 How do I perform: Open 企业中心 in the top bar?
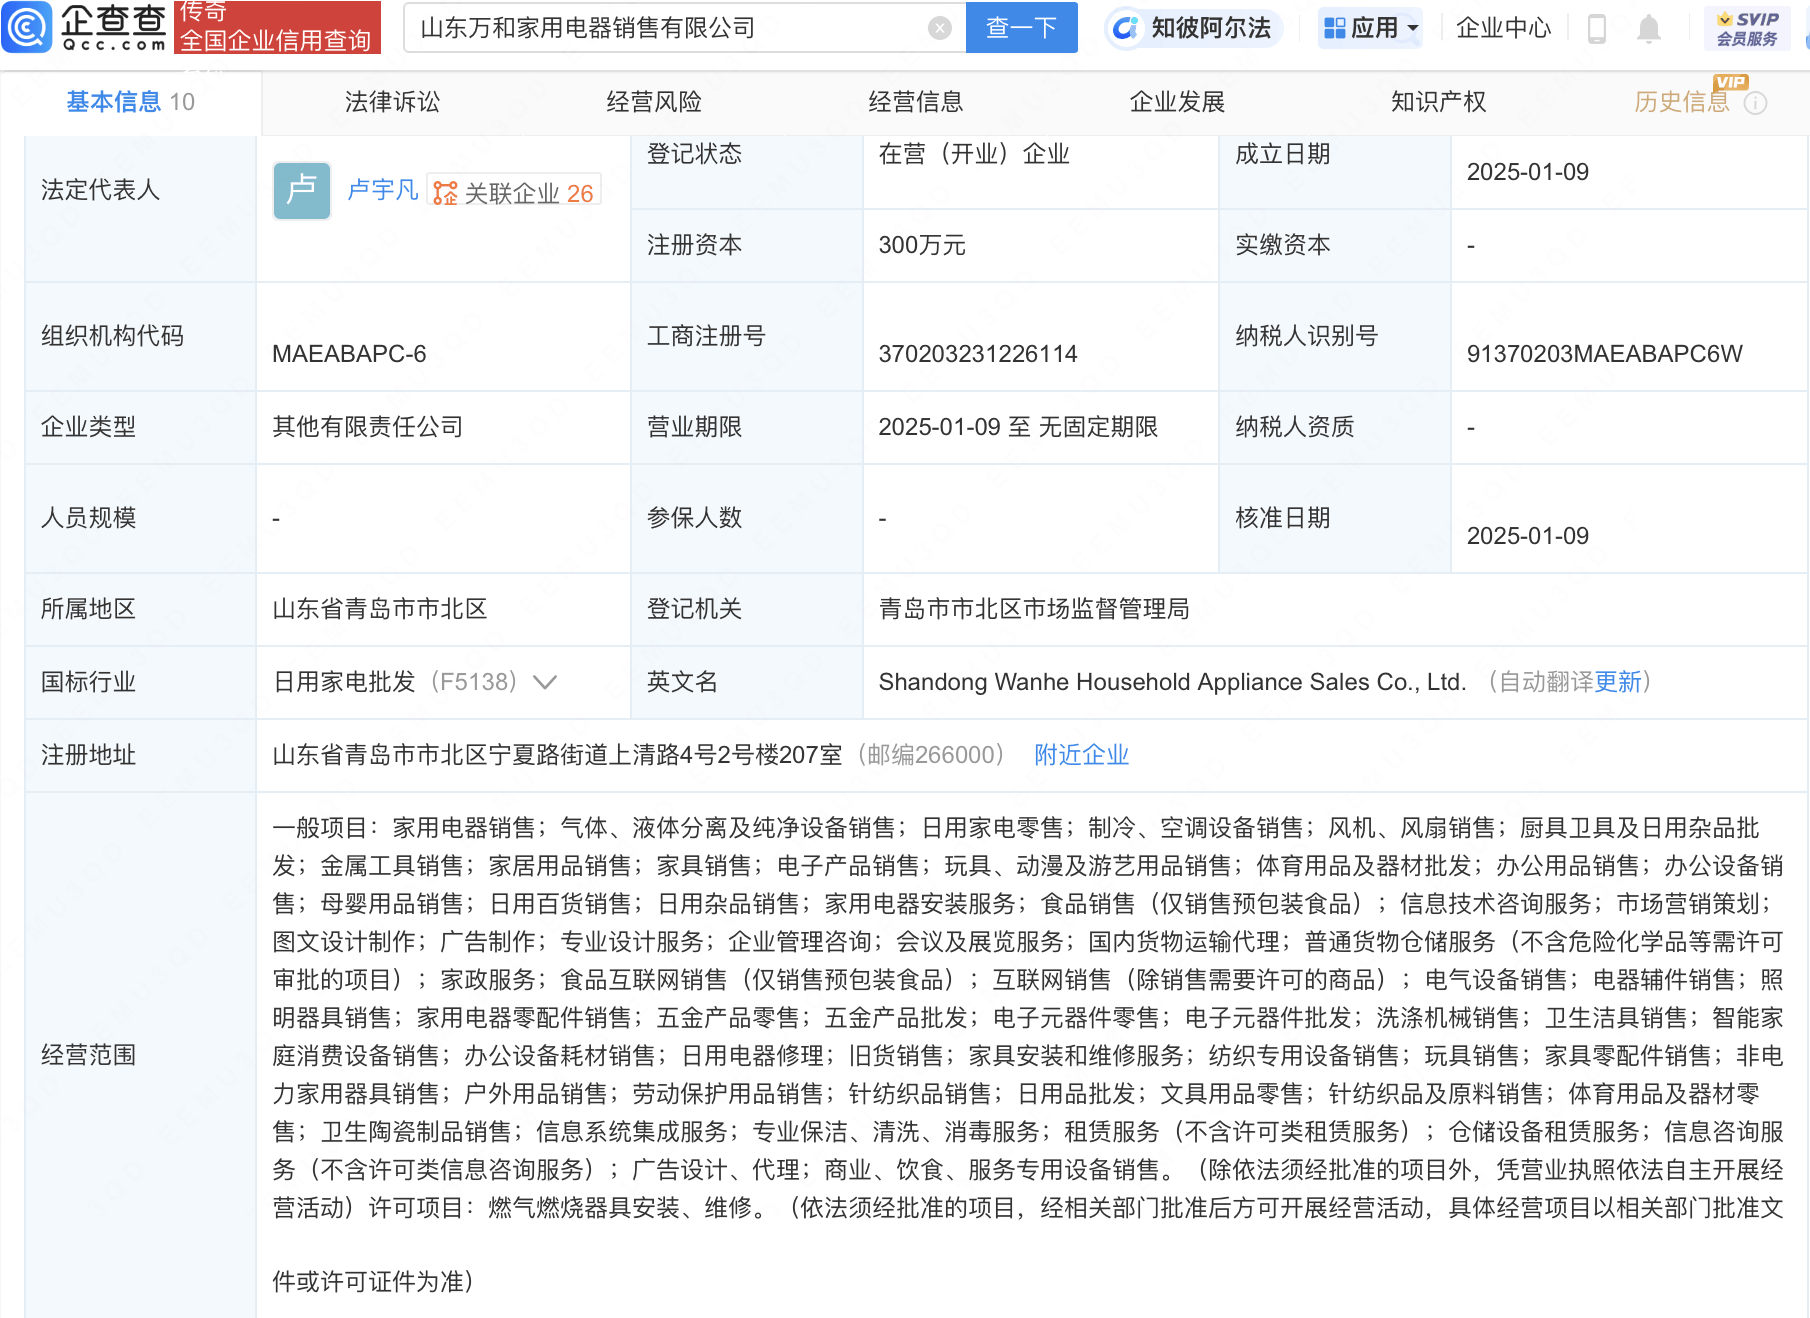click(1502, 27)
